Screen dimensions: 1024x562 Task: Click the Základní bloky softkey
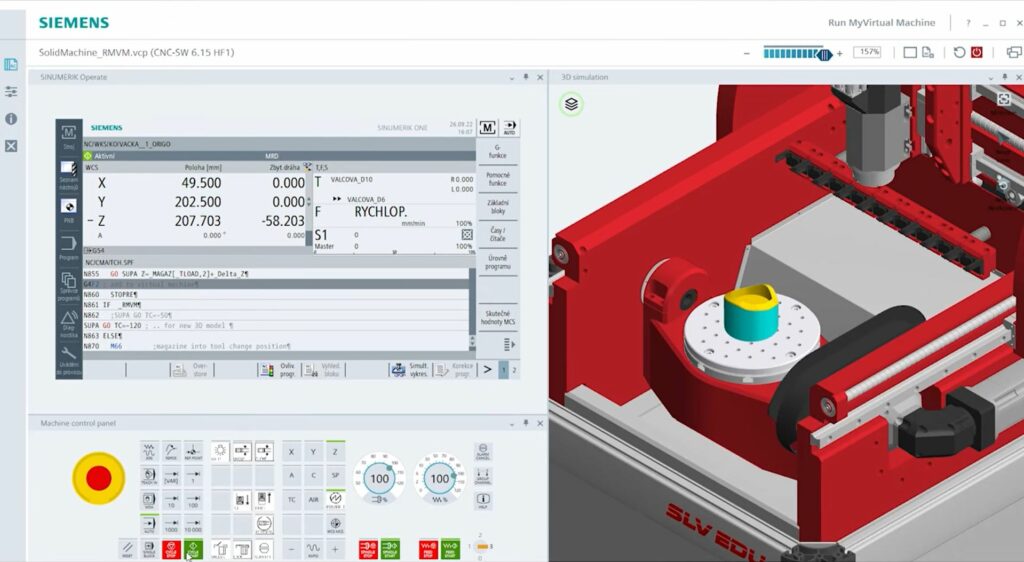pos(498,207)
